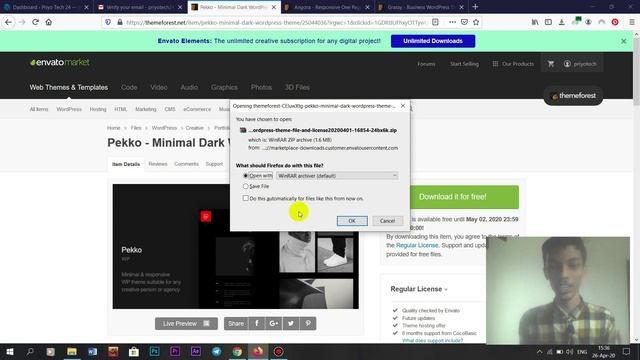
Task: Open Firefox hamburger menu
Action: 631,22
